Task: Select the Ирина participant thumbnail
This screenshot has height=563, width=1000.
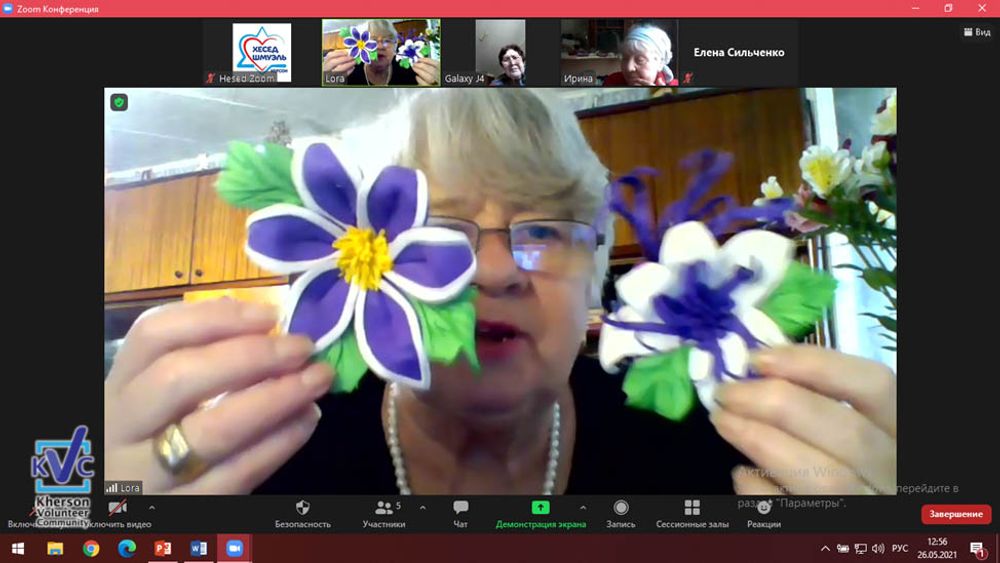Action: tap(619, 52)
